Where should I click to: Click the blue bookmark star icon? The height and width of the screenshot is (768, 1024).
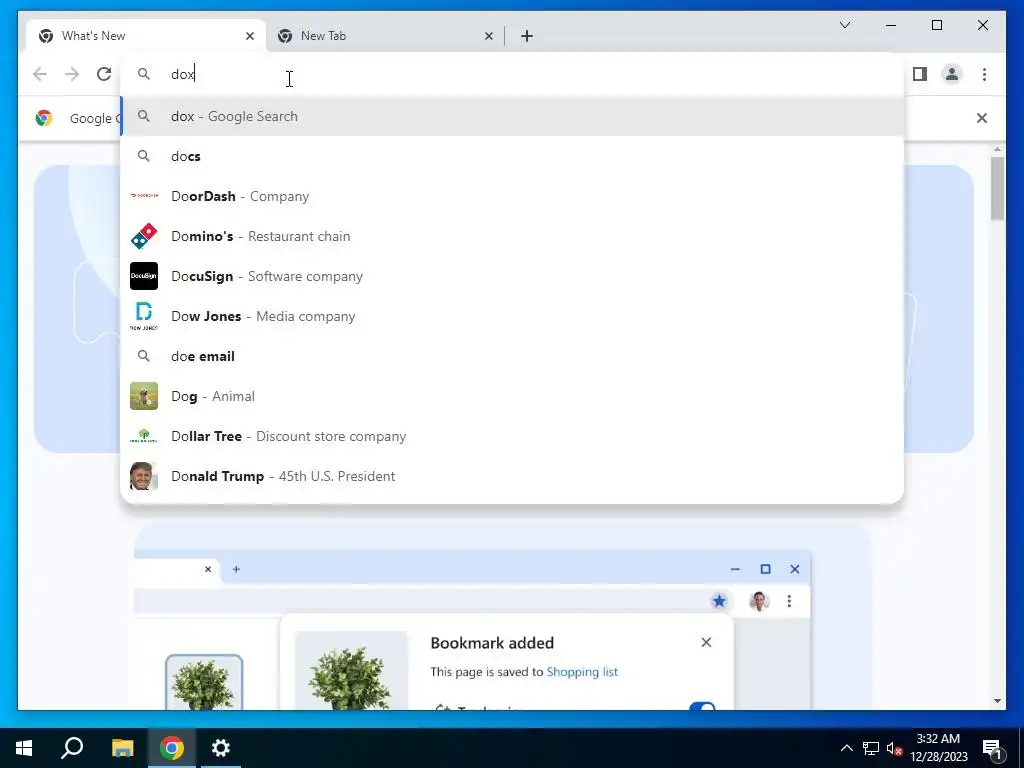coord(719,601)
